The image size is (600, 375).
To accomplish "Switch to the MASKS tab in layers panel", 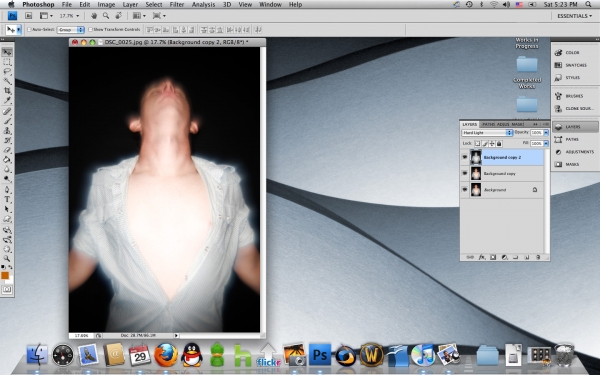I will coord(517,124).
